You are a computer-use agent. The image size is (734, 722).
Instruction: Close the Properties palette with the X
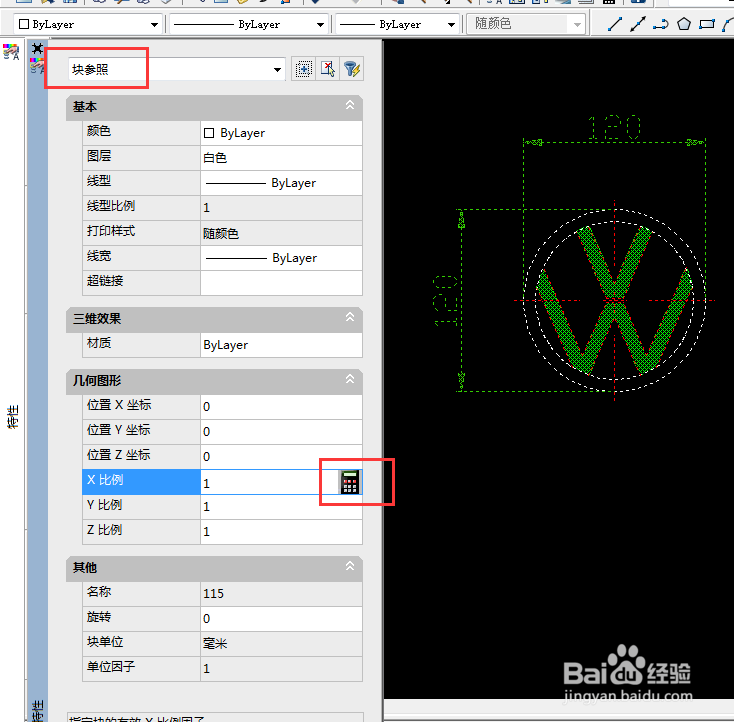(x=37, y=48)
